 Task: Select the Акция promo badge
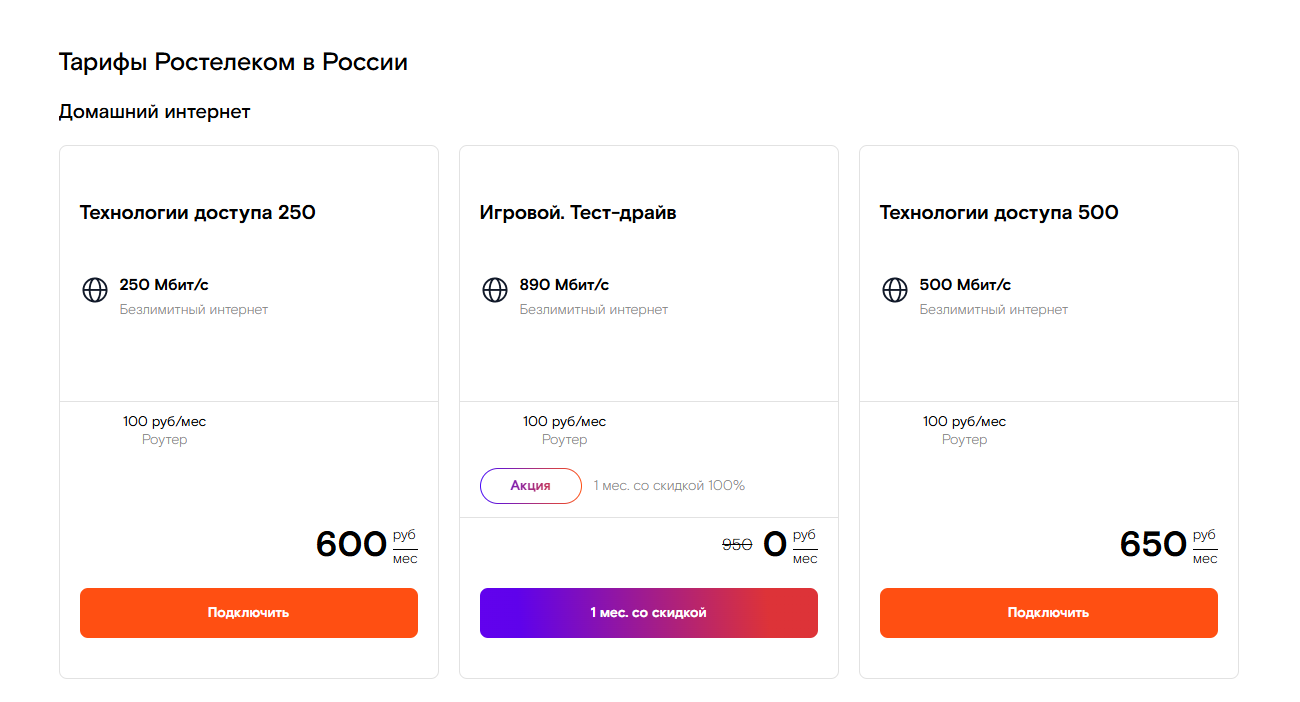tap(530, 486)
